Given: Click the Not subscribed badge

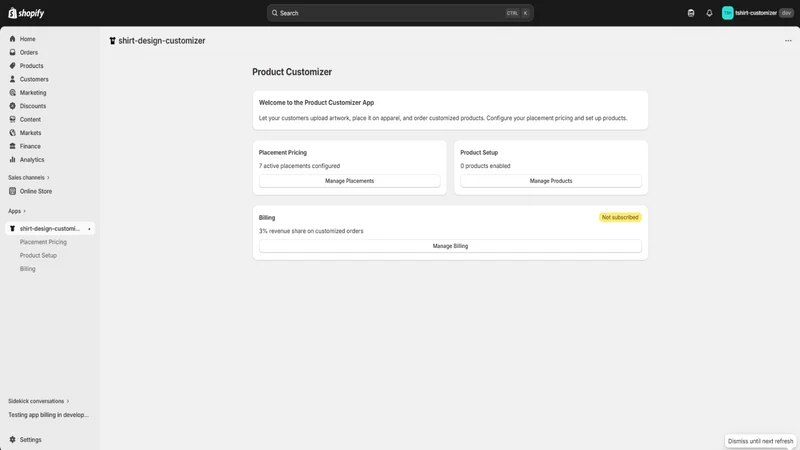Looking at the screenshot, I should tap(620, 217).
